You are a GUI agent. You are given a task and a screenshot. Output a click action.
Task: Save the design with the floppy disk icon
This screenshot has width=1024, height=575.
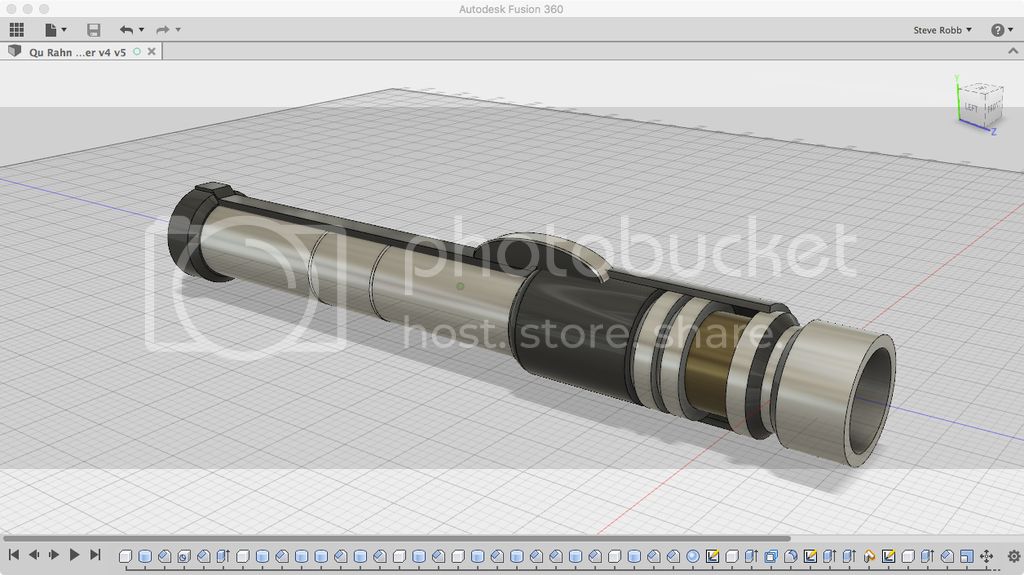tap(93, 29)
